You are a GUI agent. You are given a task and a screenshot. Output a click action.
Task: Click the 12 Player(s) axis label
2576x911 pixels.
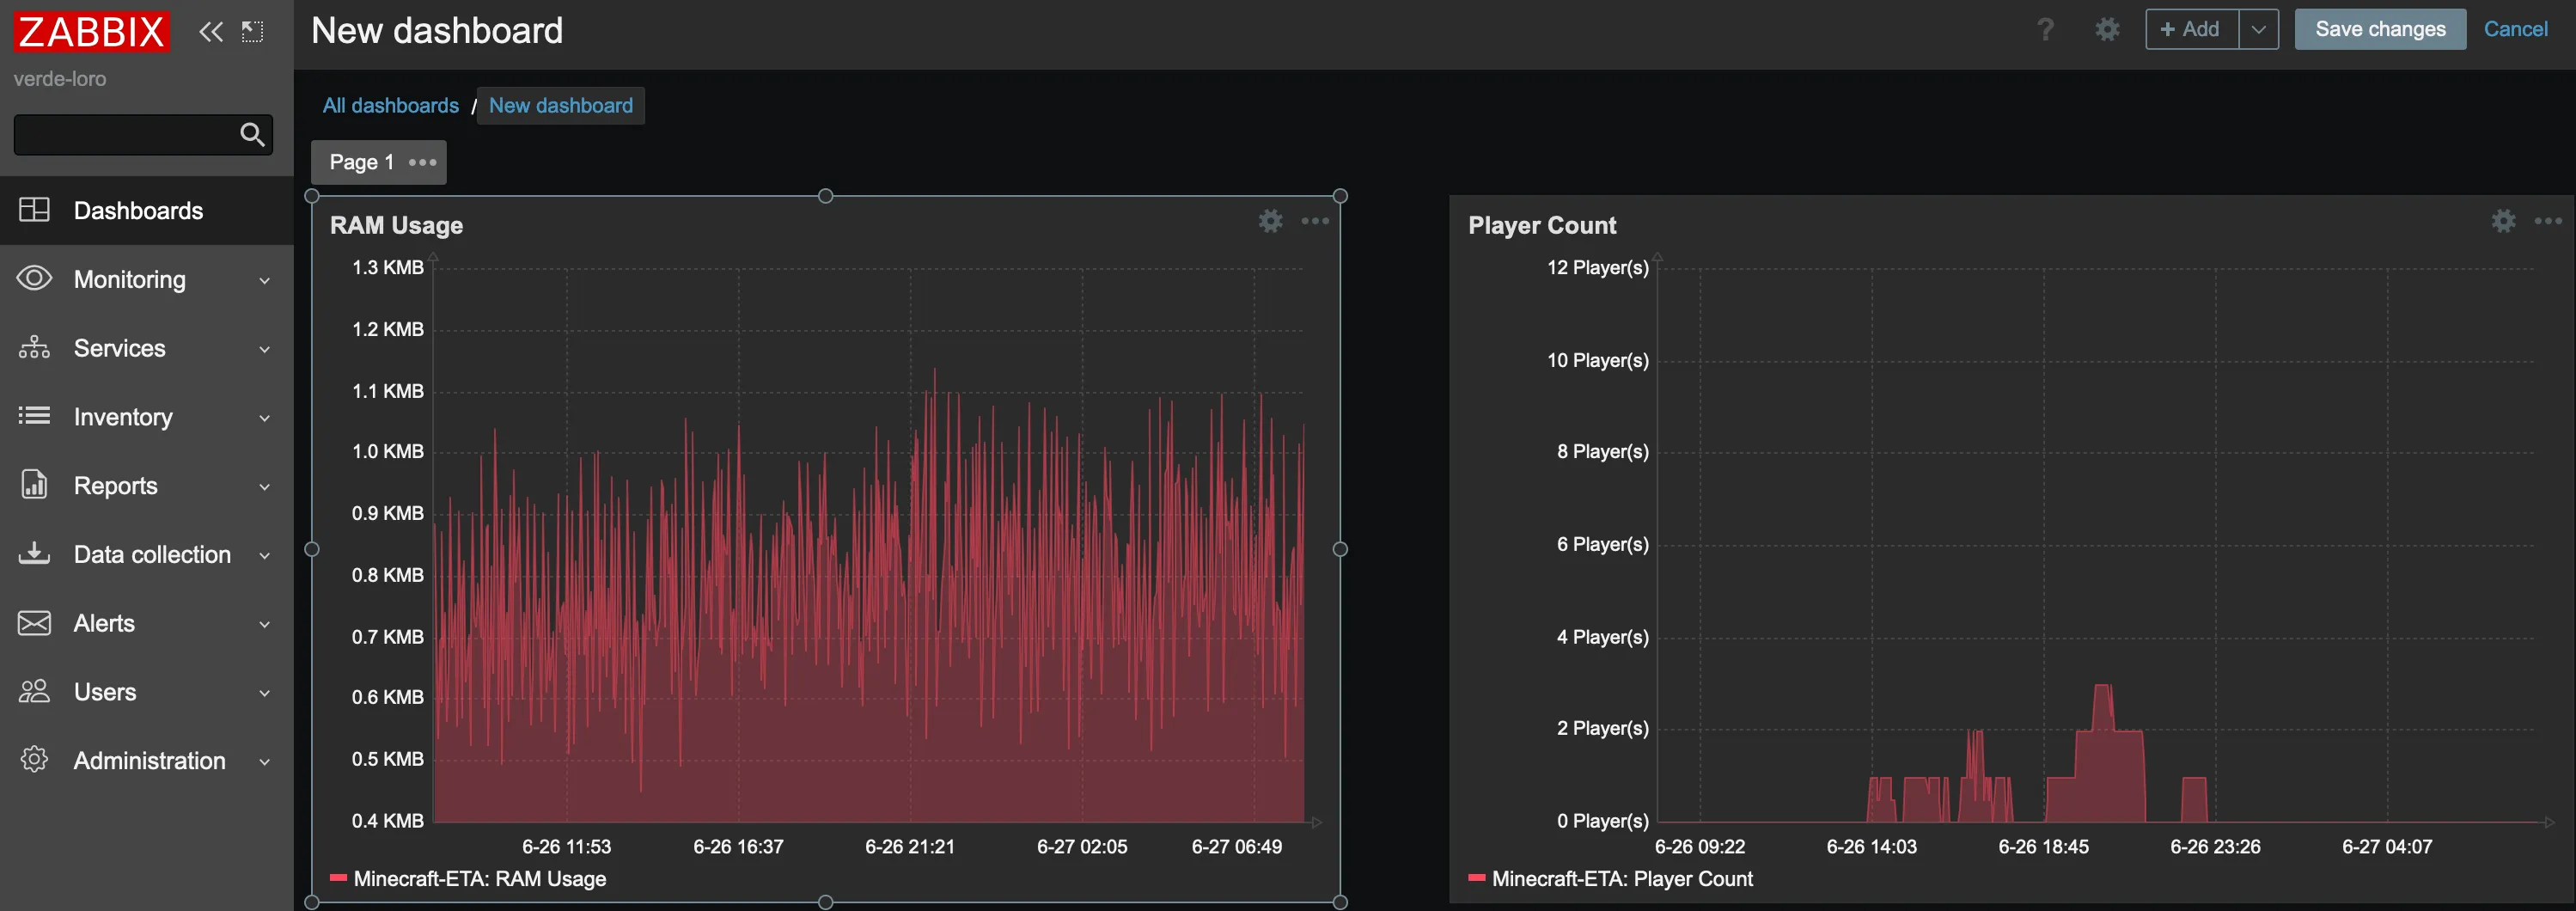pyautogui.click(x=1597, y=267)
